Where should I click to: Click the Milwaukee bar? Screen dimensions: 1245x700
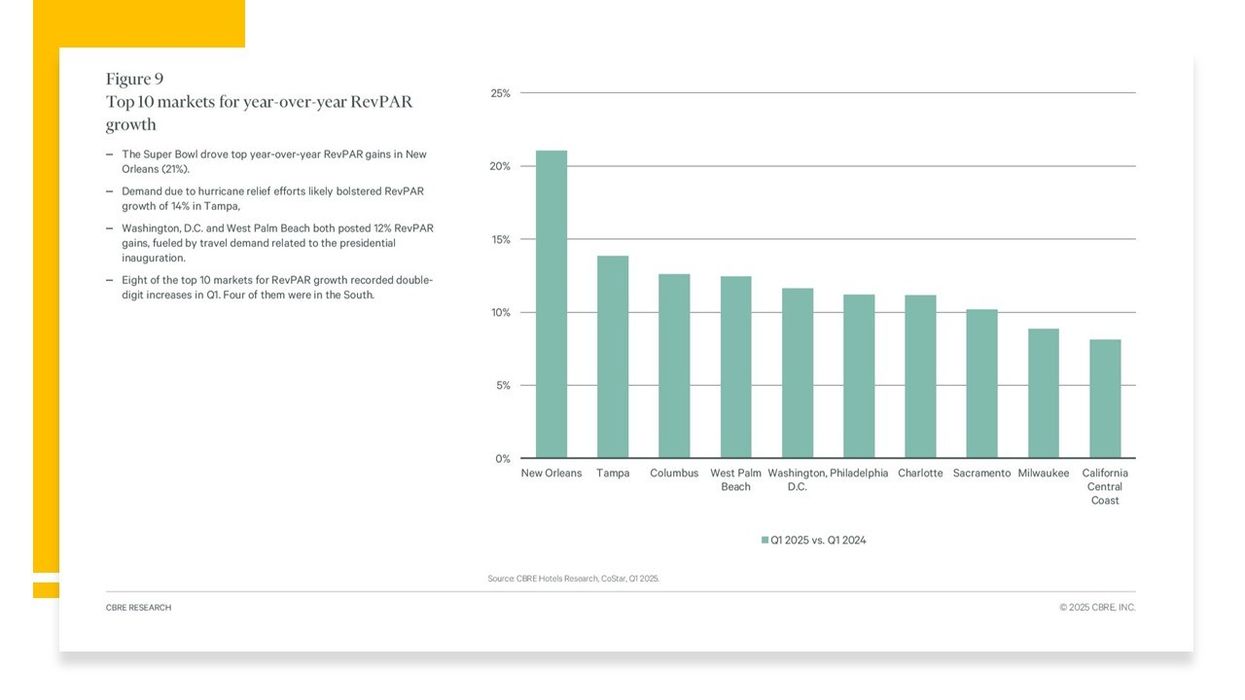click(1043, 393)
